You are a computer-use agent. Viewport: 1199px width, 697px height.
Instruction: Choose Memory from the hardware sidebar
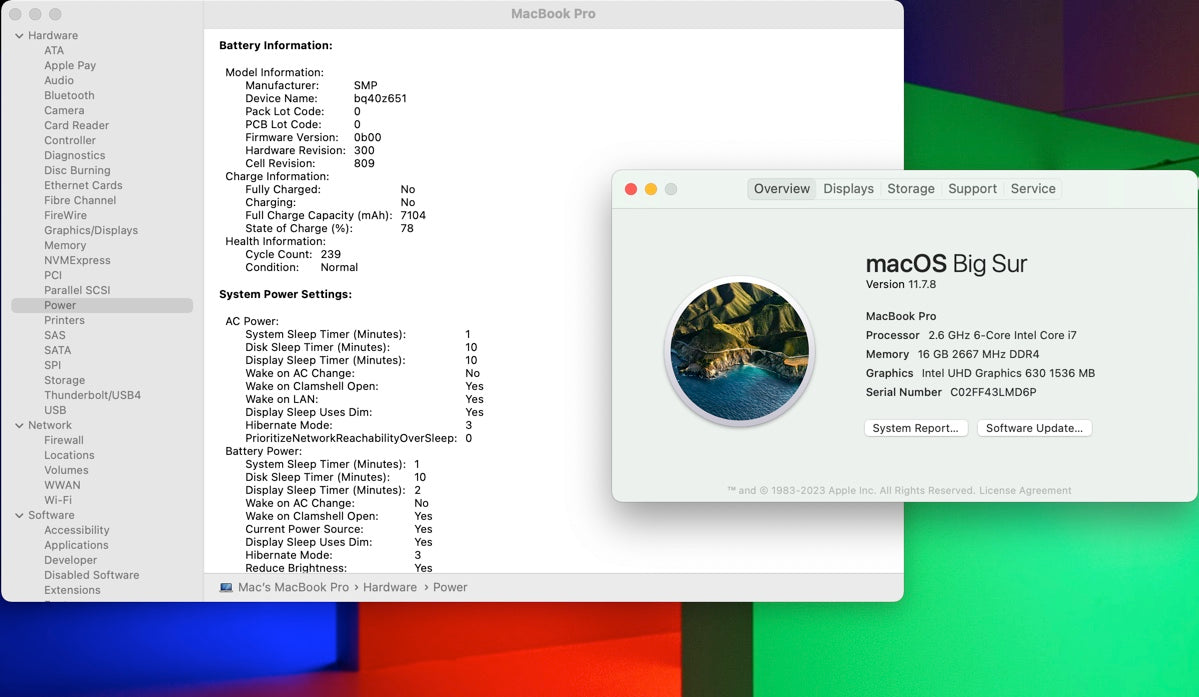click(65, 246)
